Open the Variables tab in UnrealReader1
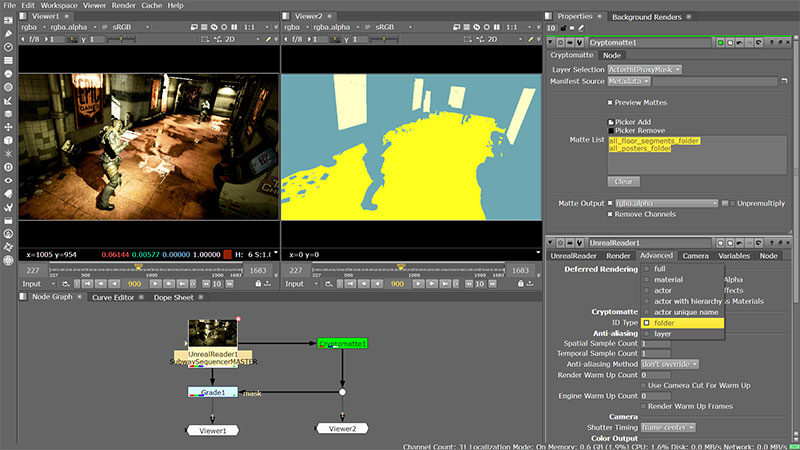Viewport: 800px width, 450px height. [734, 256]
